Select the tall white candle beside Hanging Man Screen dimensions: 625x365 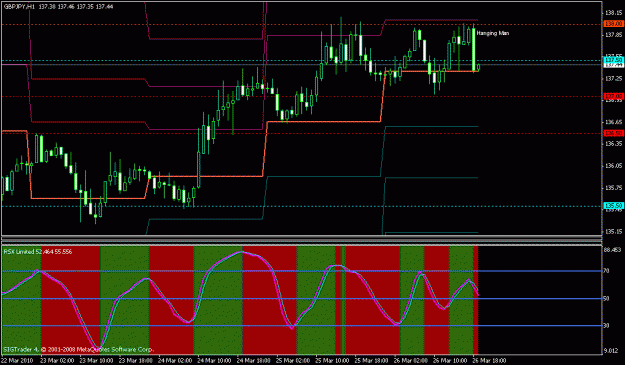click(x=474, y=49)
